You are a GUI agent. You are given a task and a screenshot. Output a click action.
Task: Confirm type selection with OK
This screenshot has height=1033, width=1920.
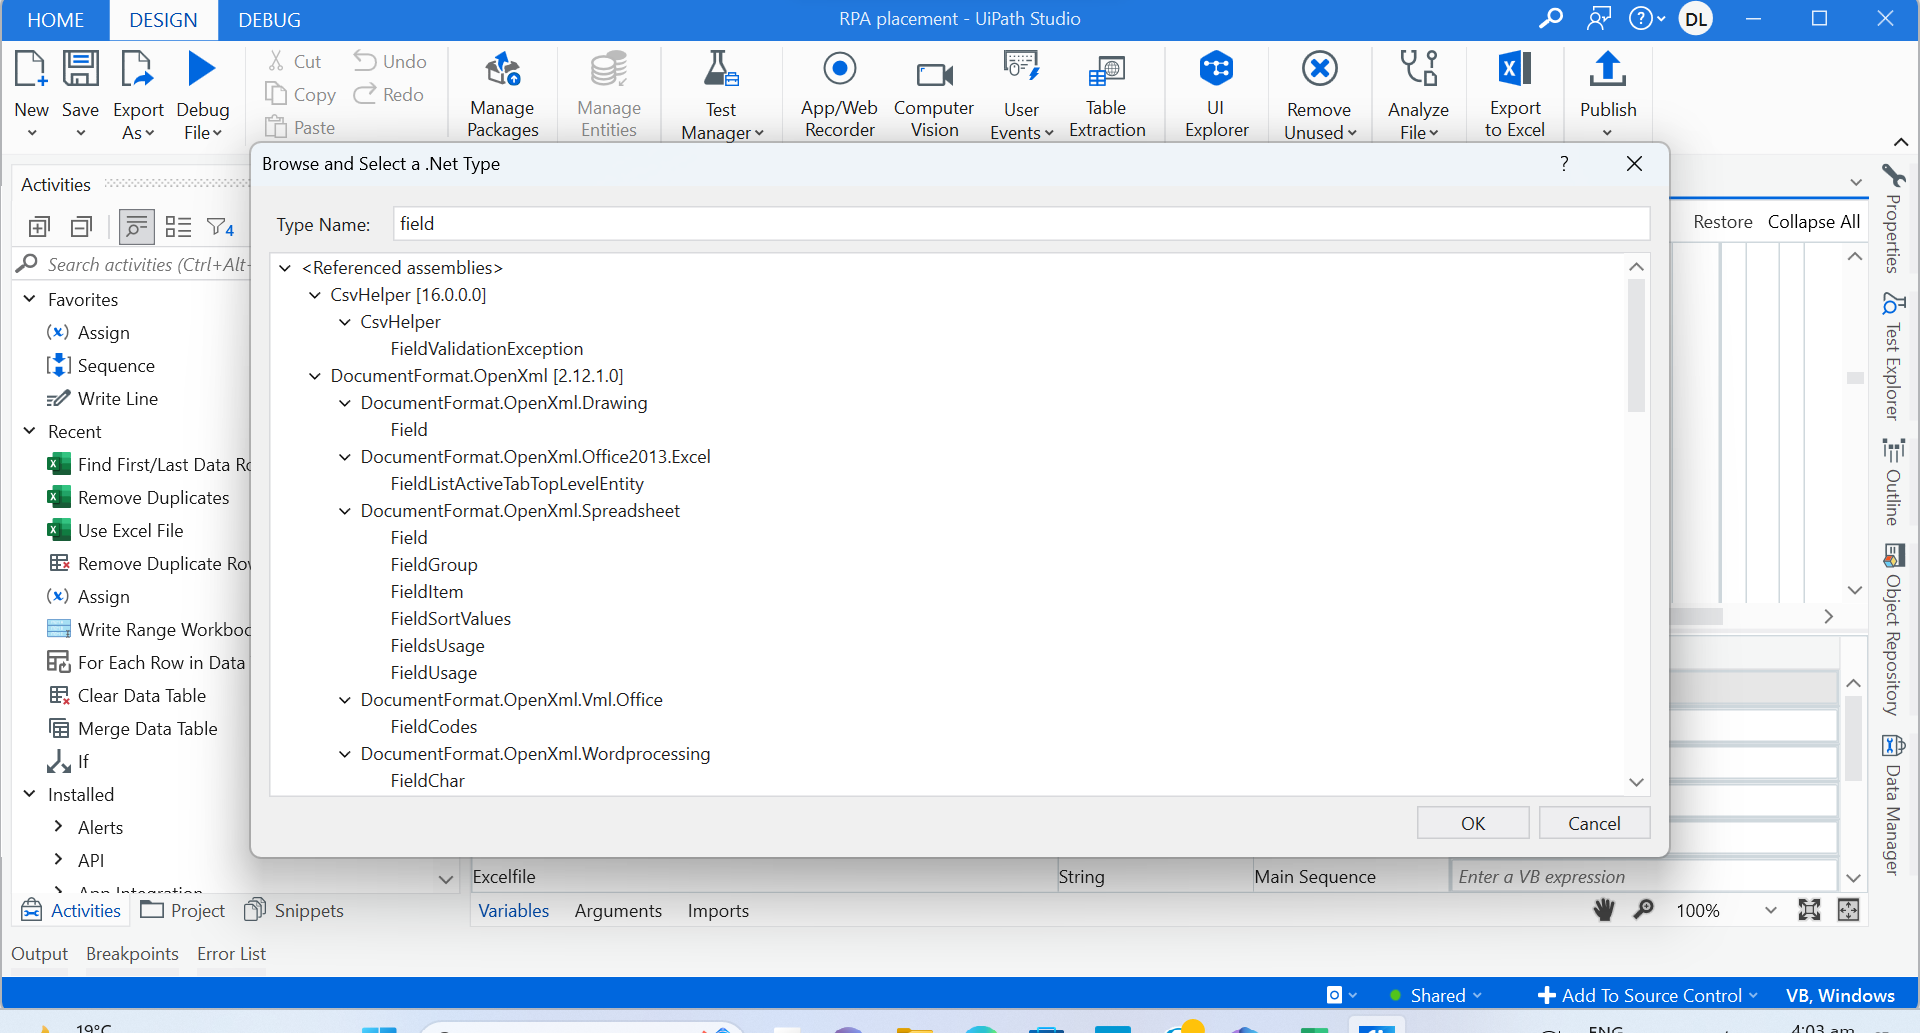coord(1472,822)
